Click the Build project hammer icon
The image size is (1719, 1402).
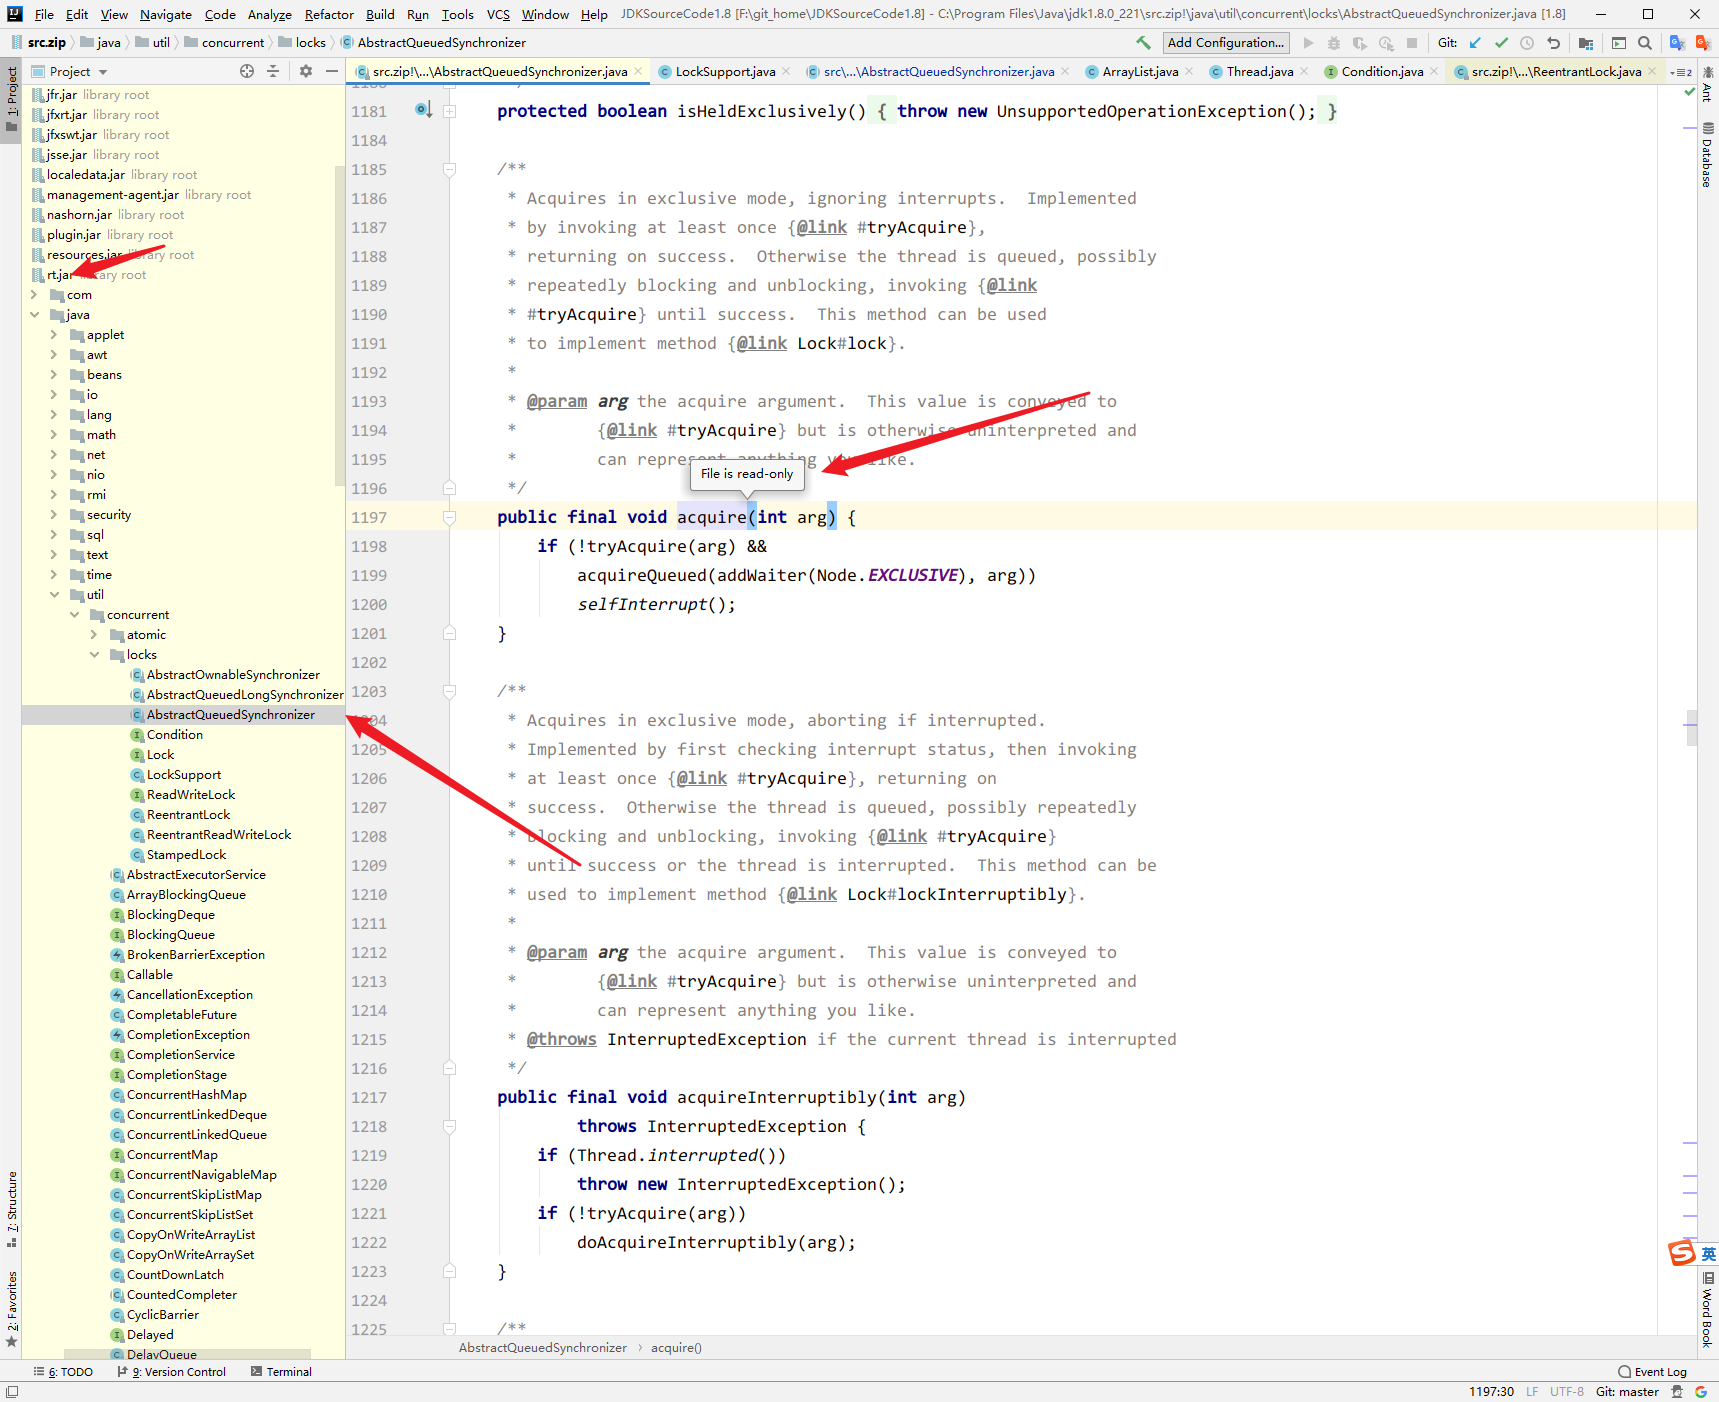(1143, 43)
